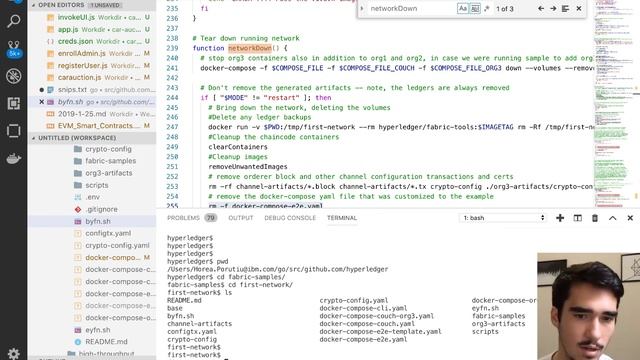Screen dimensions: 640x360
Task: Switch to the OUTPUT tab
Action: pyautogui.click(x=241, y=218)
